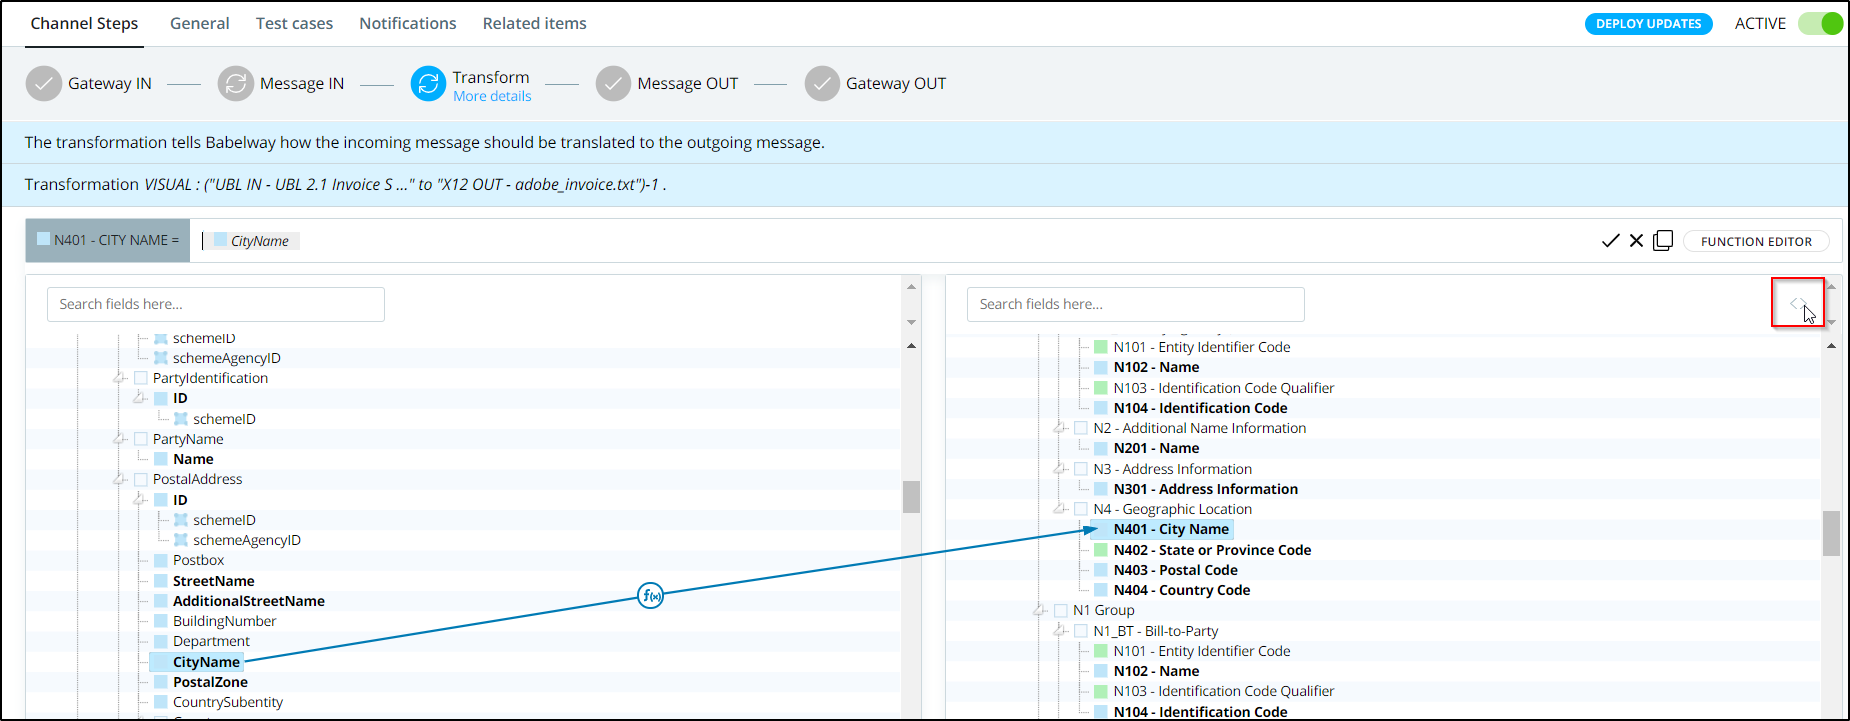Cancel formula with the X icon
This screenshot has height=721, width=1850.
tap(1636, 241)
